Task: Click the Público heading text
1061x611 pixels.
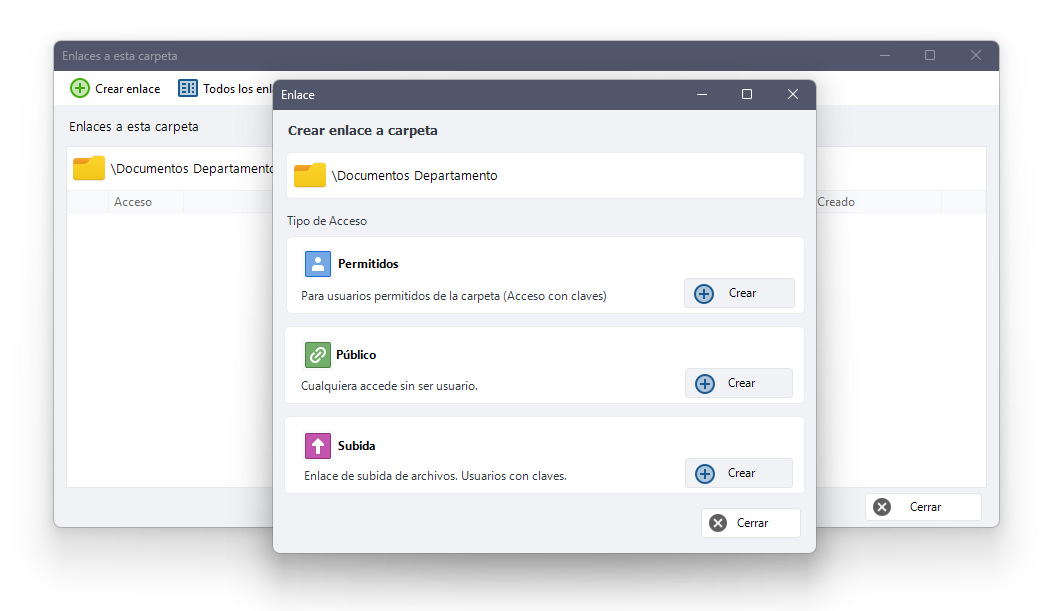Action: click(x=356, y=355)
